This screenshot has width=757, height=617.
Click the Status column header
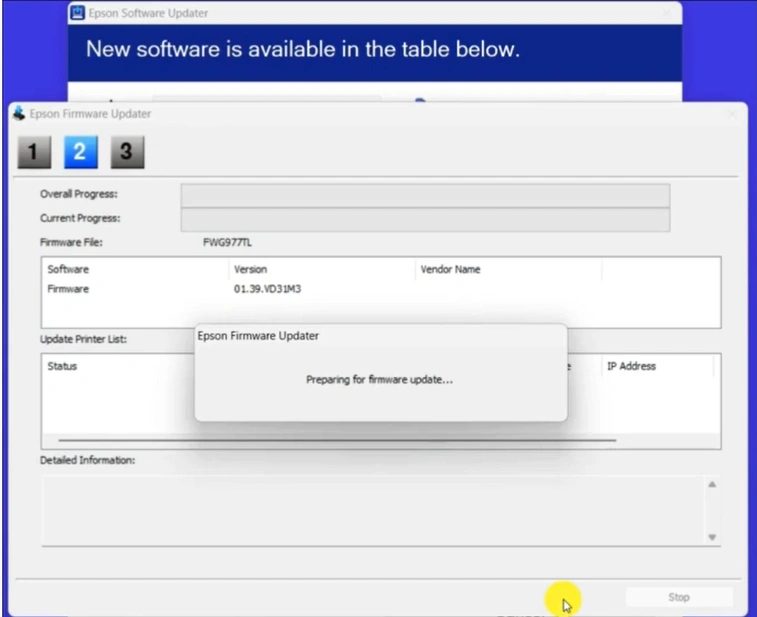point(62,367)
